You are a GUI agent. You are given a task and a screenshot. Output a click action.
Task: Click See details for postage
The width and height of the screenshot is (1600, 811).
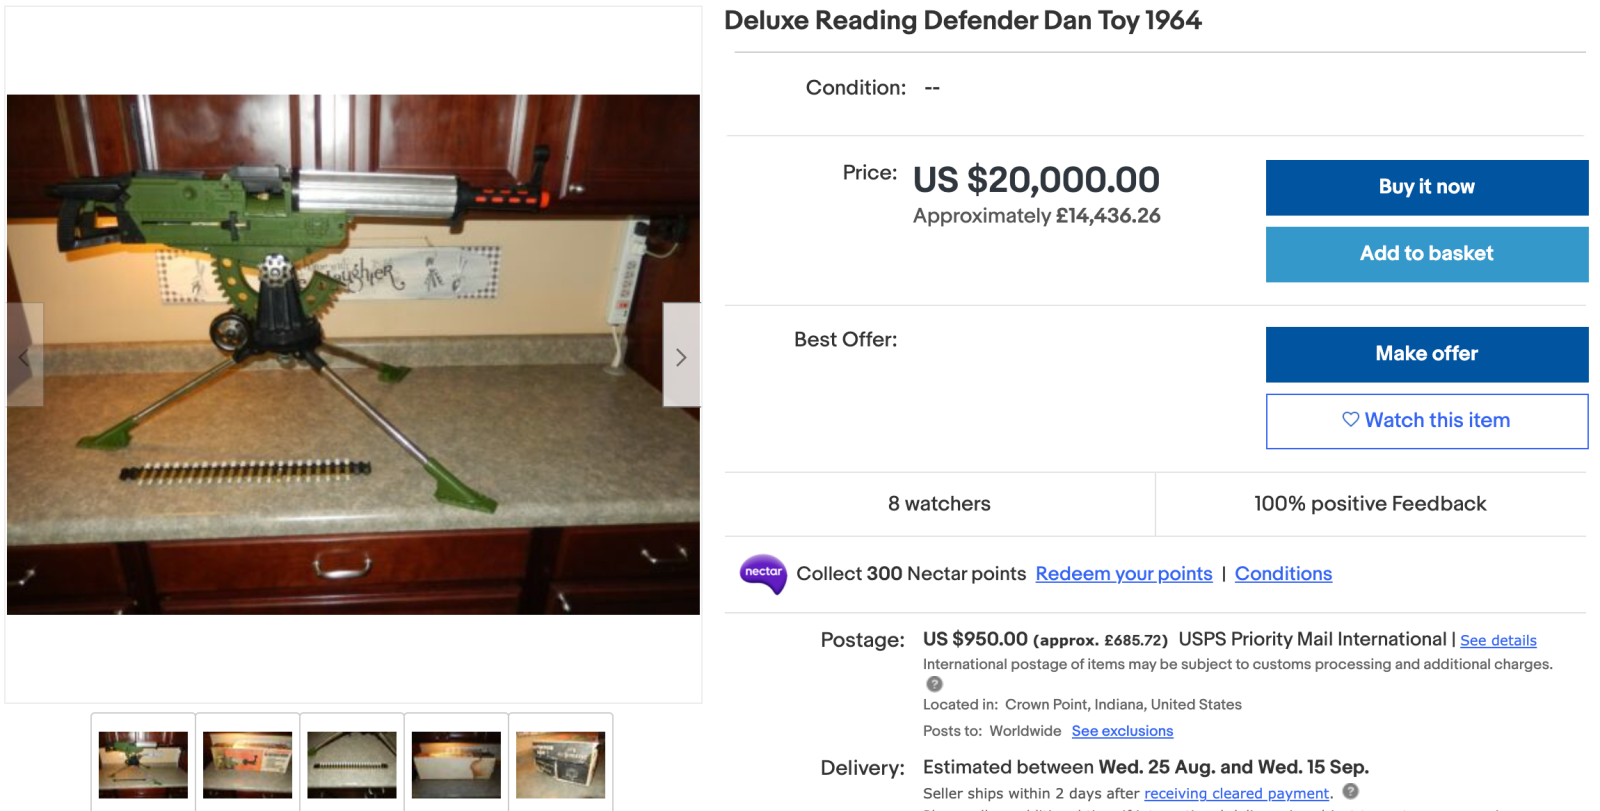pos(1498,641)
